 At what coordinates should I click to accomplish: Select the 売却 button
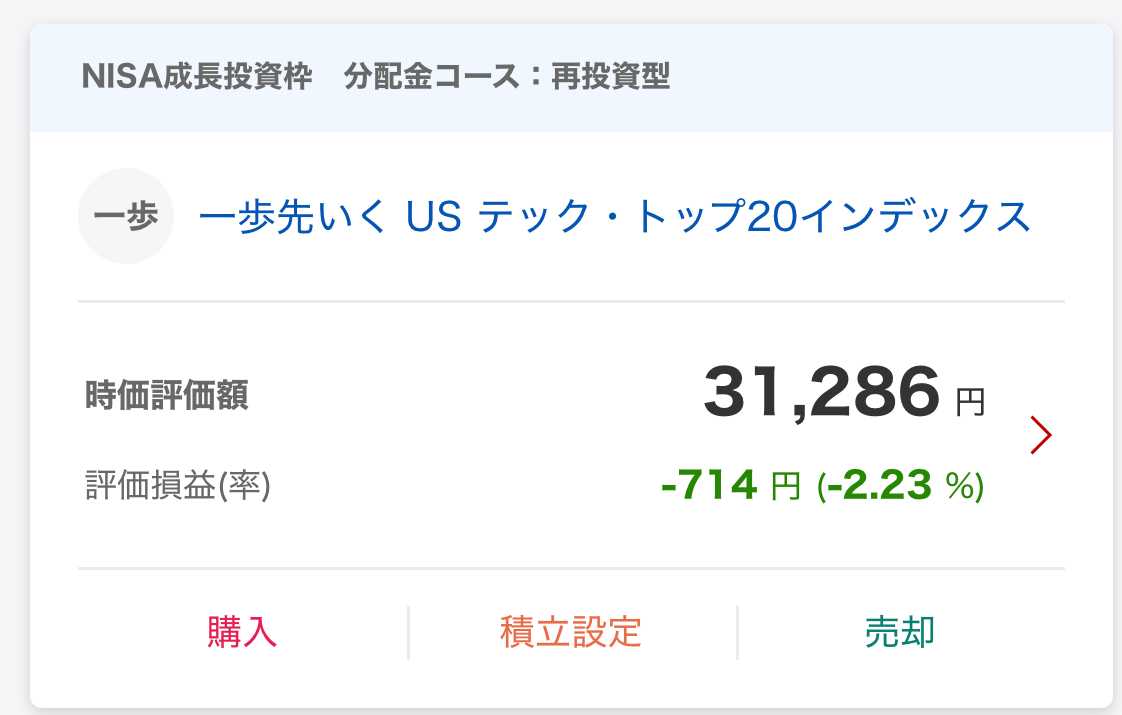(900, 632)
